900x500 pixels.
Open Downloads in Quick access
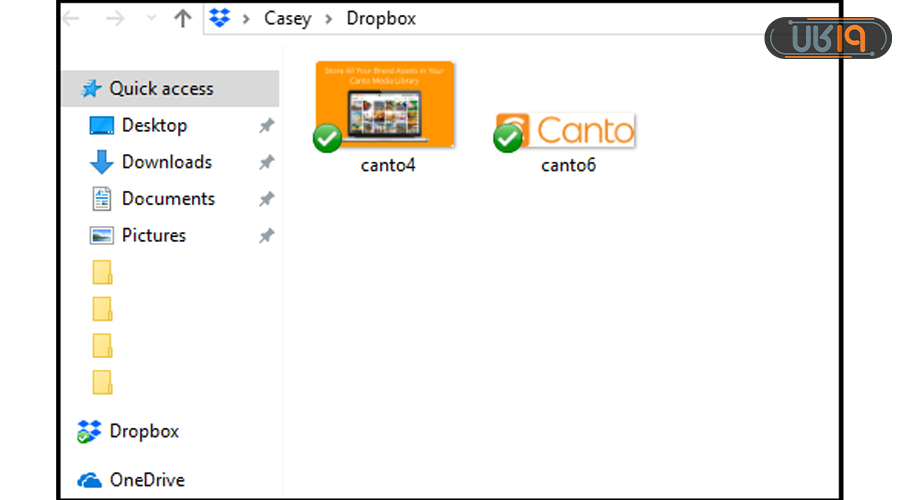point(167,162)
